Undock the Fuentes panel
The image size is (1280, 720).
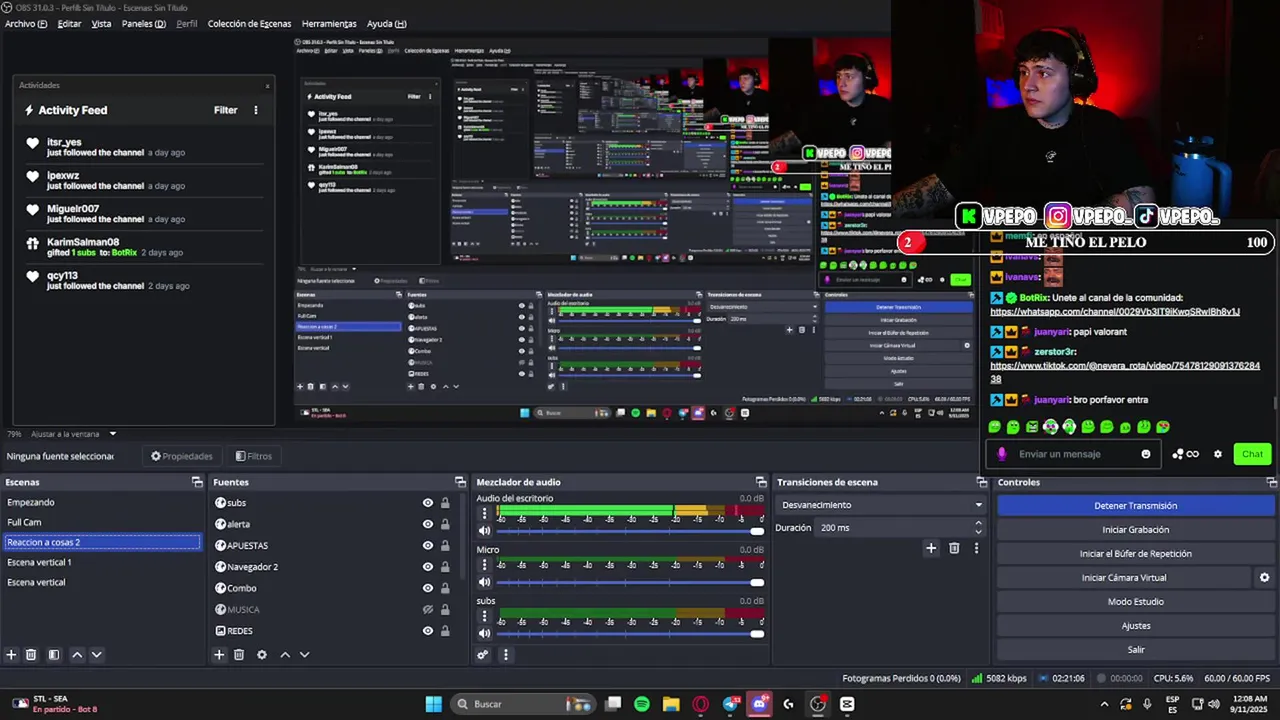click(x=460, y=482)
